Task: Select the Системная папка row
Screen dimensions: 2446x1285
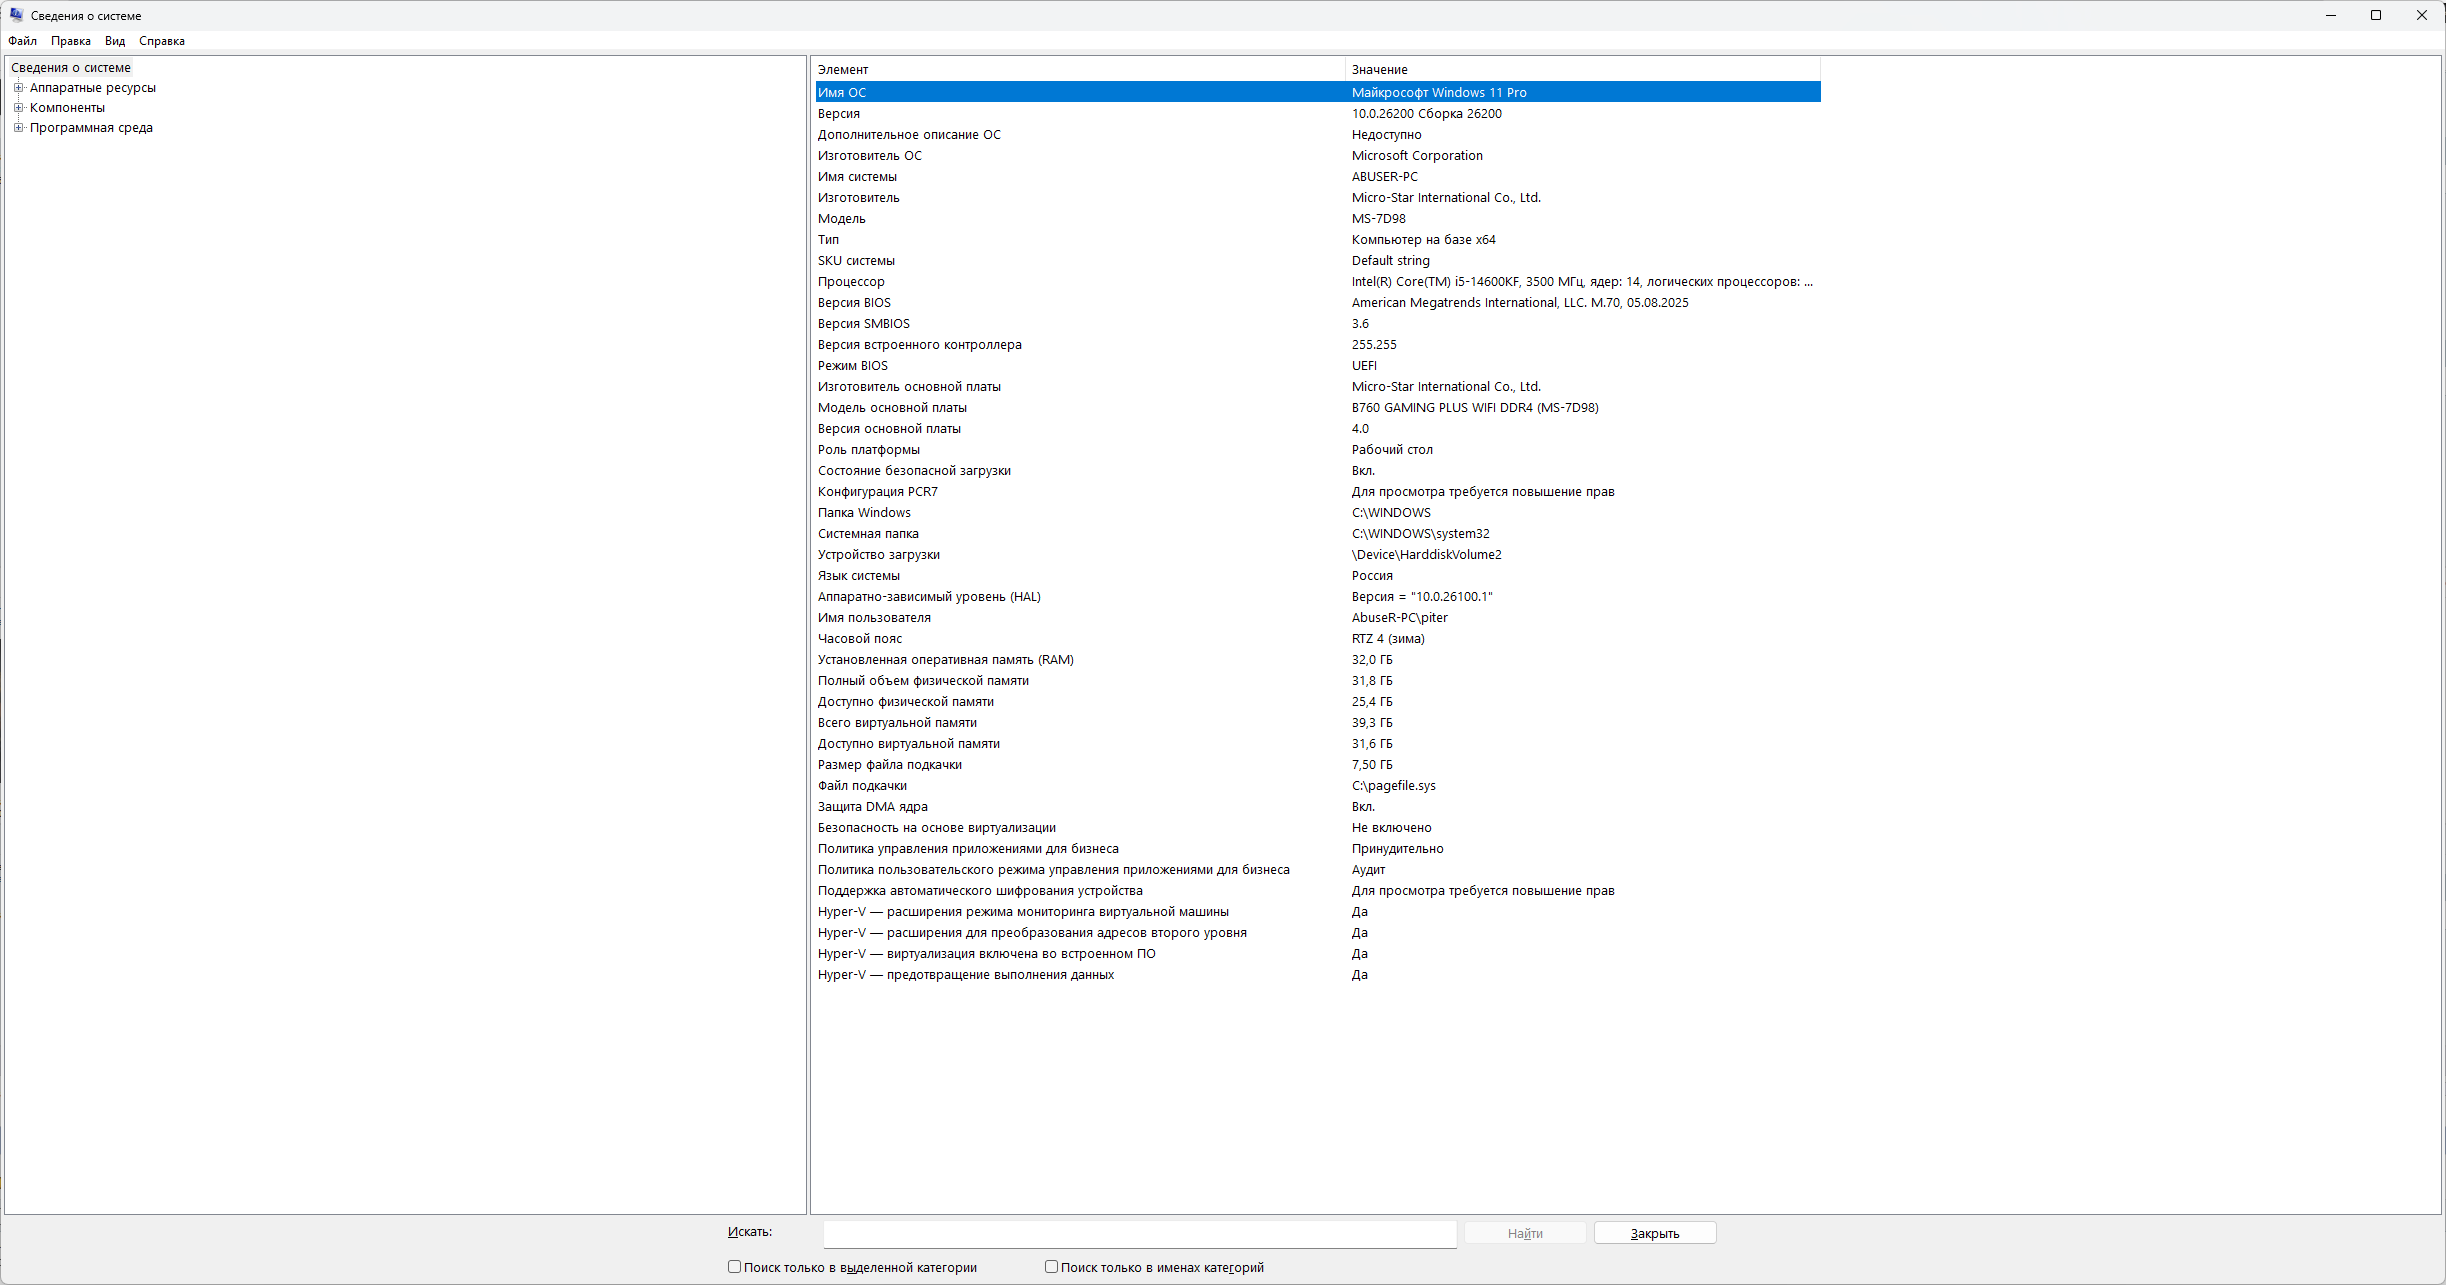Action: (1318, 533)
